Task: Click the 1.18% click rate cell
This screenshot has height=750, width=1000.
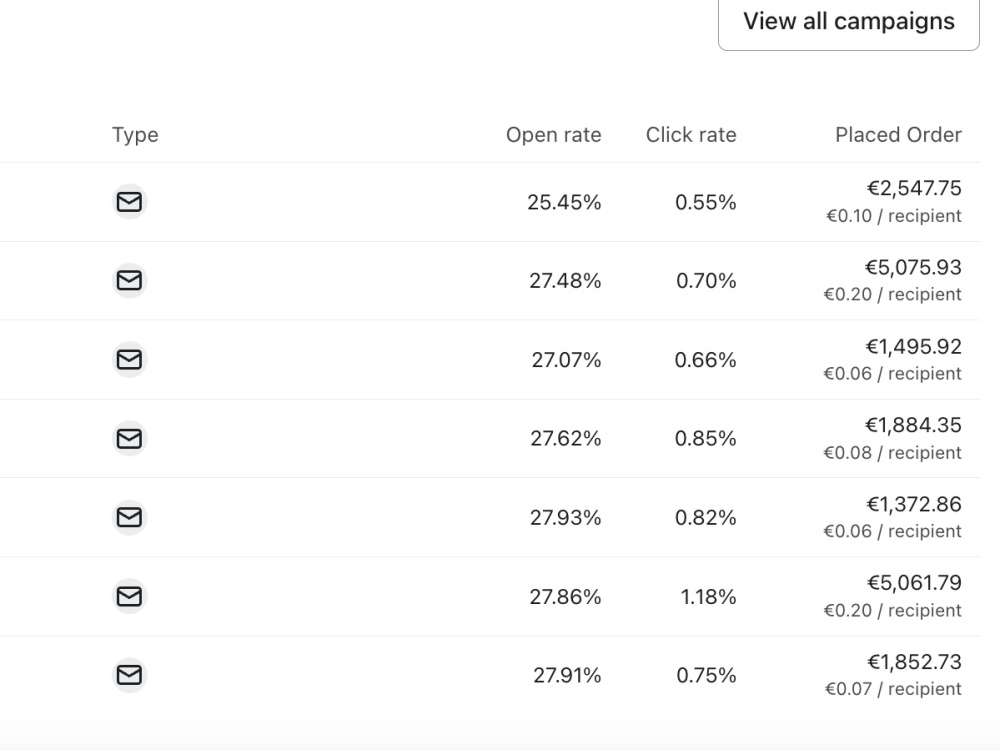Action: coord(709,597)
